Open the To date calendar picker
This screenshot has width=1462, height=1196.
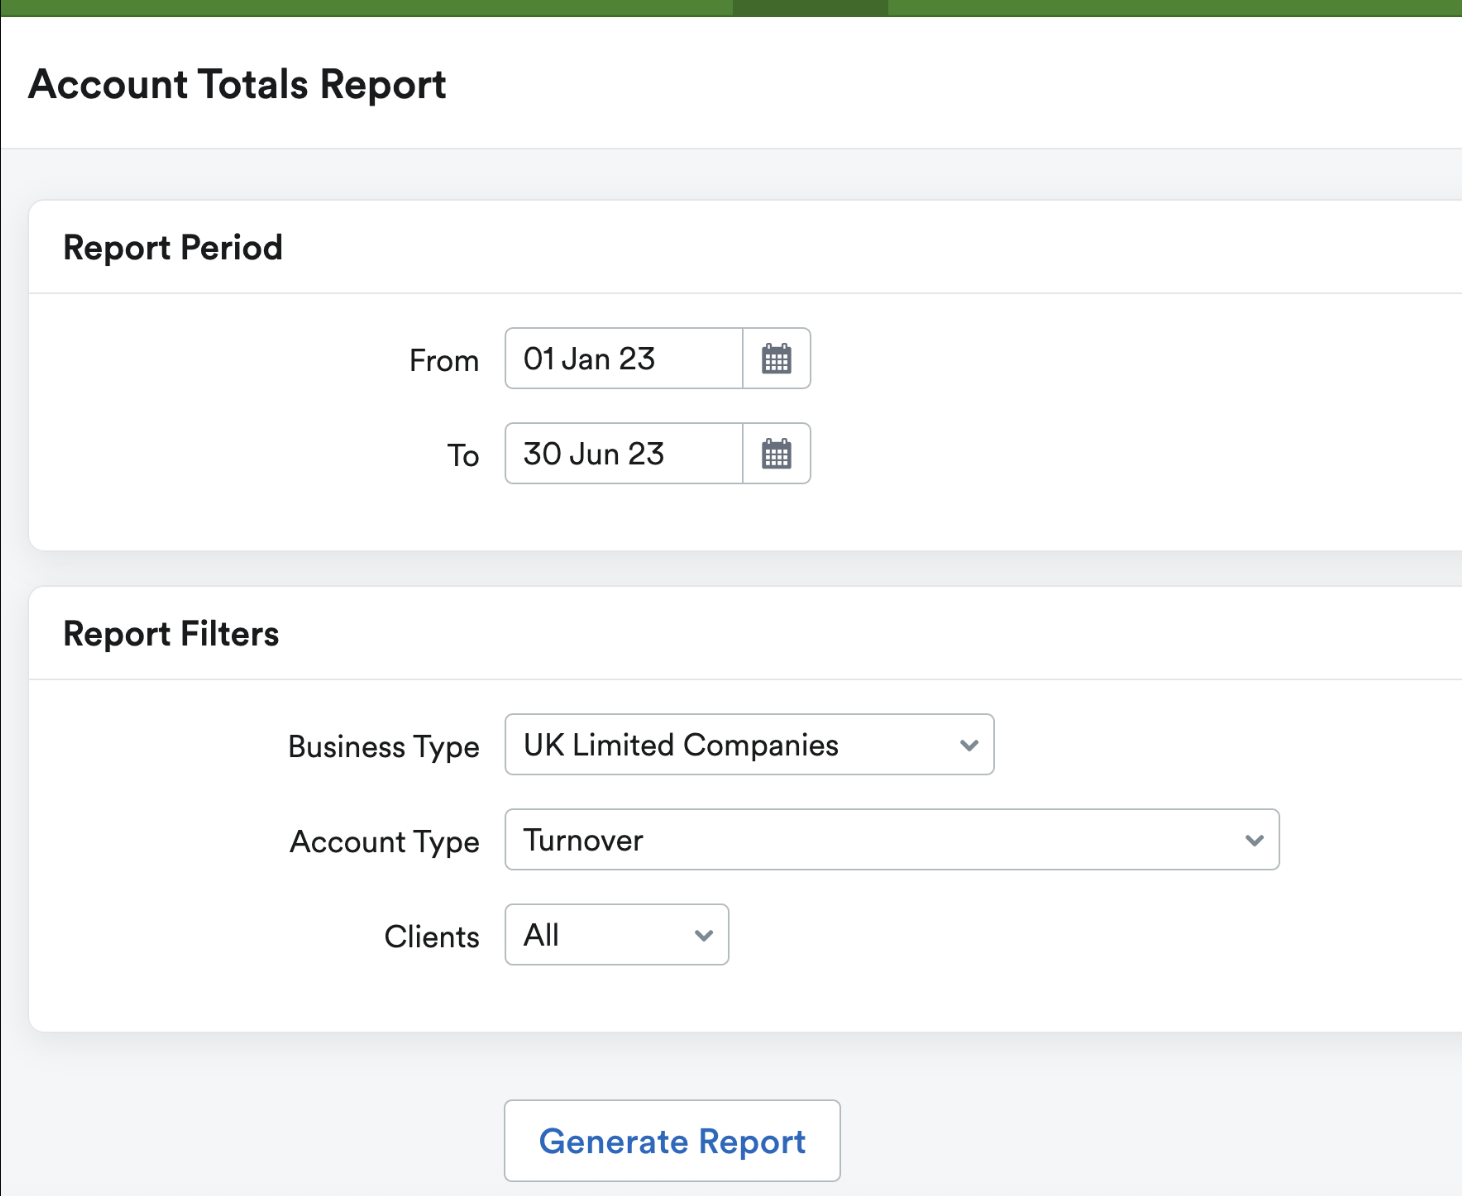[777, 454]
